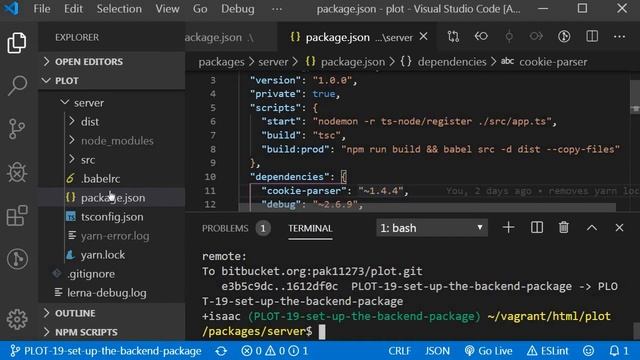The image size is (640, 360).
Task: Open the Debug menu
Action: coord(238,9)
